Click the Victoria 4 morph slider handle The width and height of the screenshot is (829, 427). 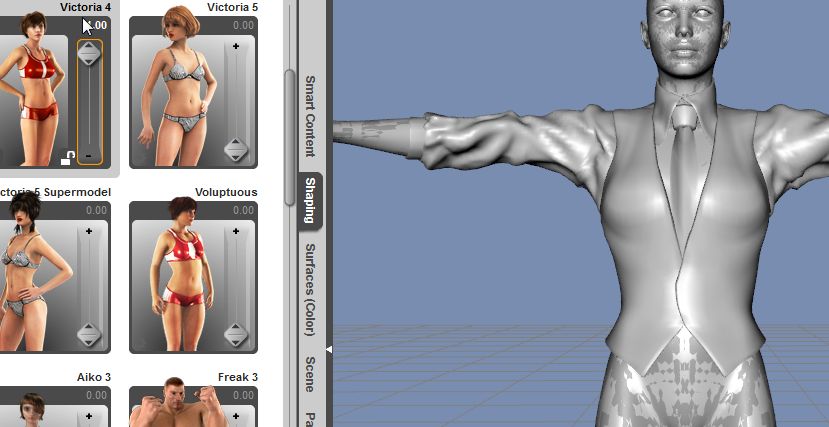(89, 54)
